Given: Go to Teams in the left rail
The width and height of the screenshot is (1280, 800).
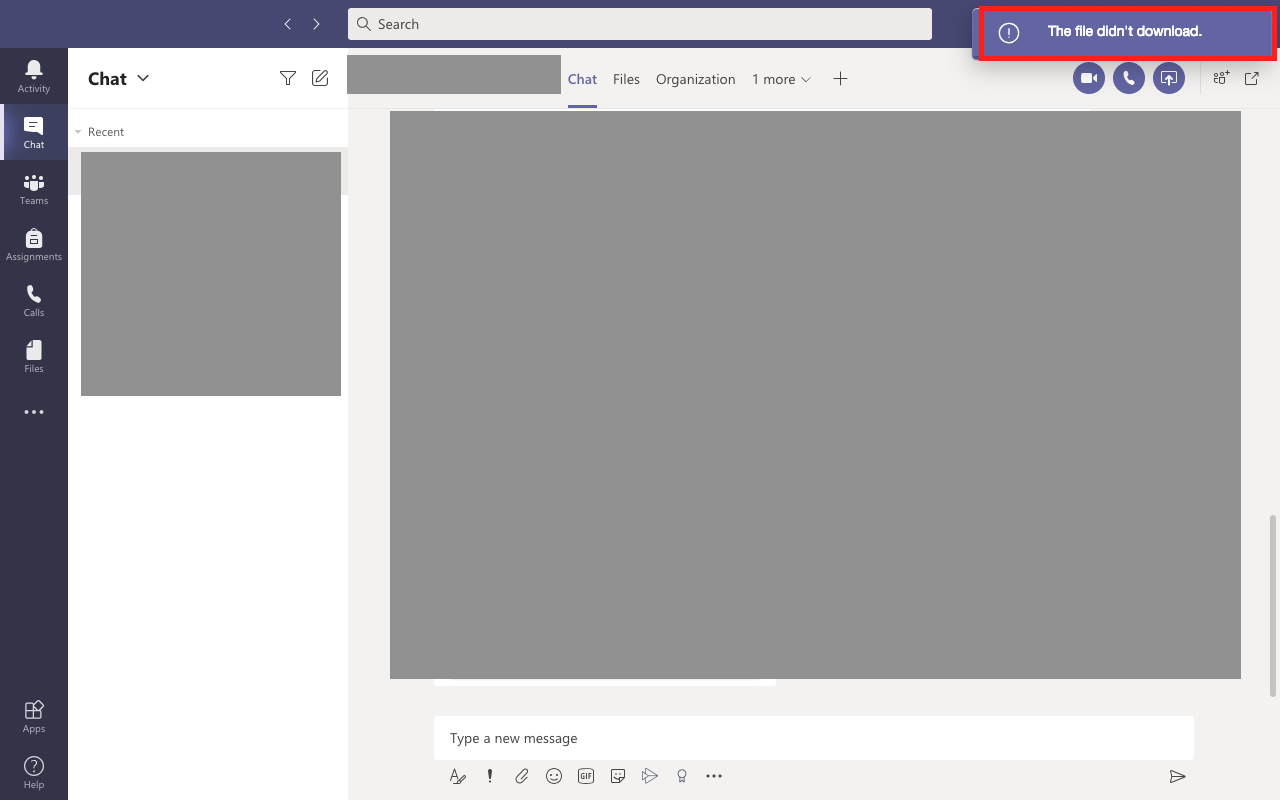Looking at the screenshot, I should (34, 188).
